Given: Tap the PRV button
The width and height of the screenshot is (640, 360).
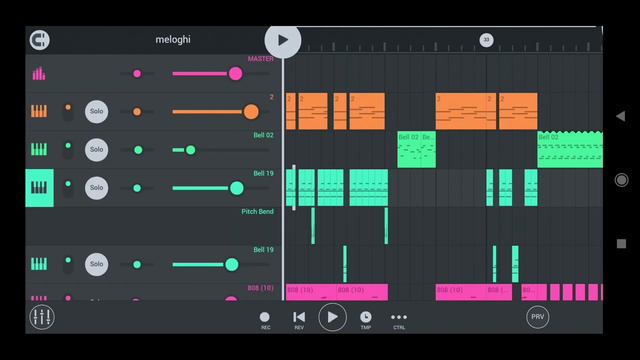Looking at the screenshot, I should tap(538, 317).
